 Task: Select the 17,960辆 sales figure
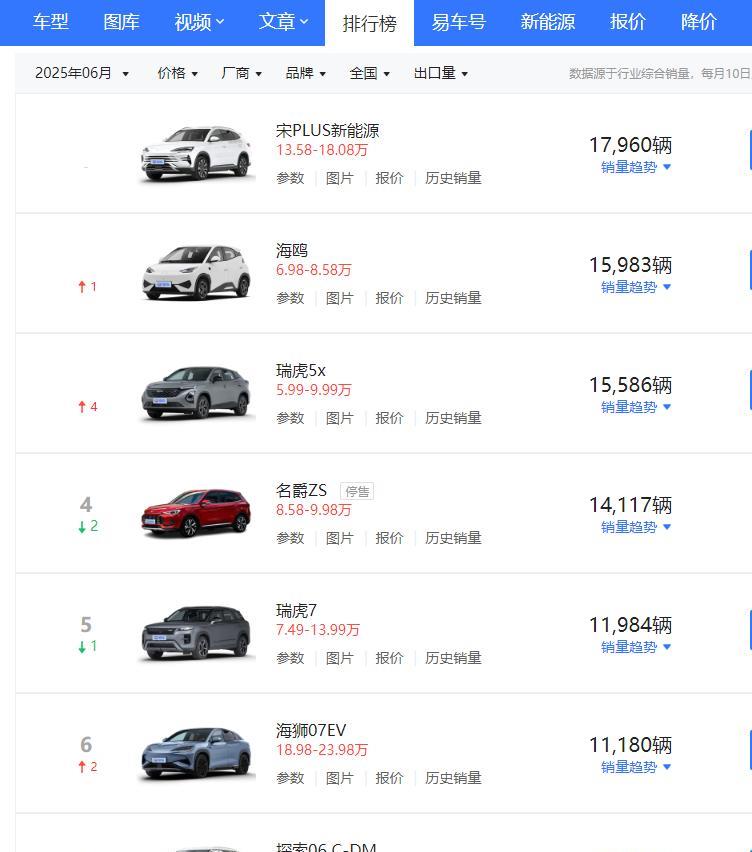tap(630, 145)
